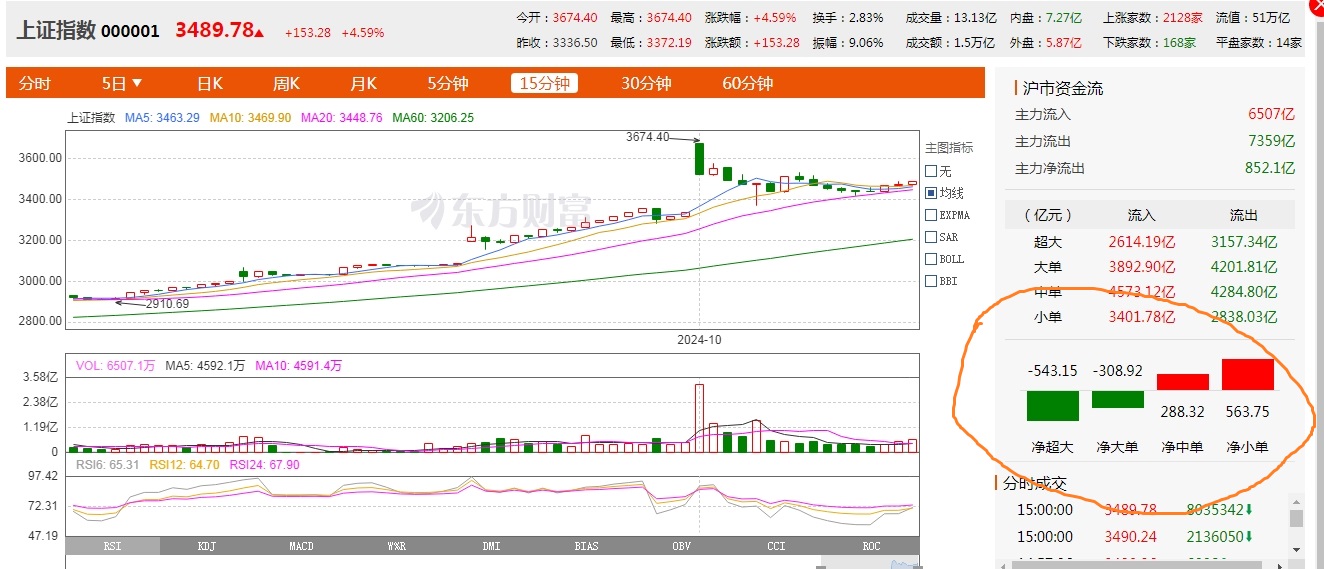The height and width of the screenshot is (569, 1324).
Task: Switch sub-chart to MACD
Action: coord(301,546)
